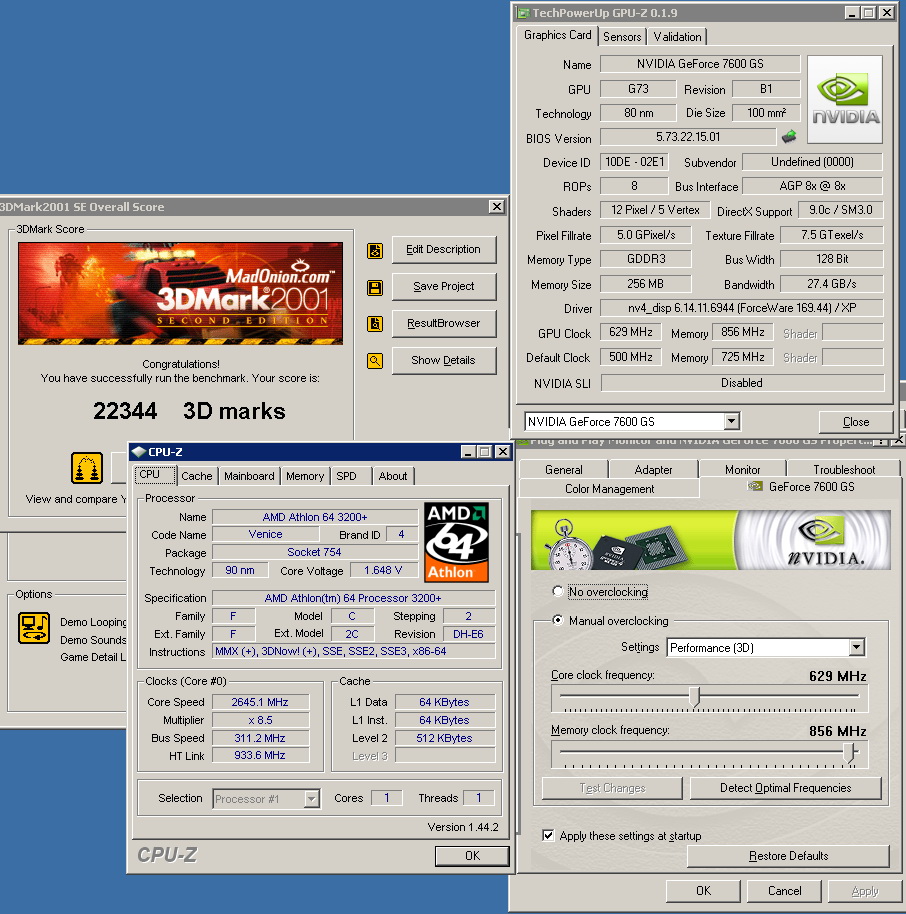Click the Save Project floppy disk icon
The width and height of the screenshot is (906, 914).
point(375,287)
